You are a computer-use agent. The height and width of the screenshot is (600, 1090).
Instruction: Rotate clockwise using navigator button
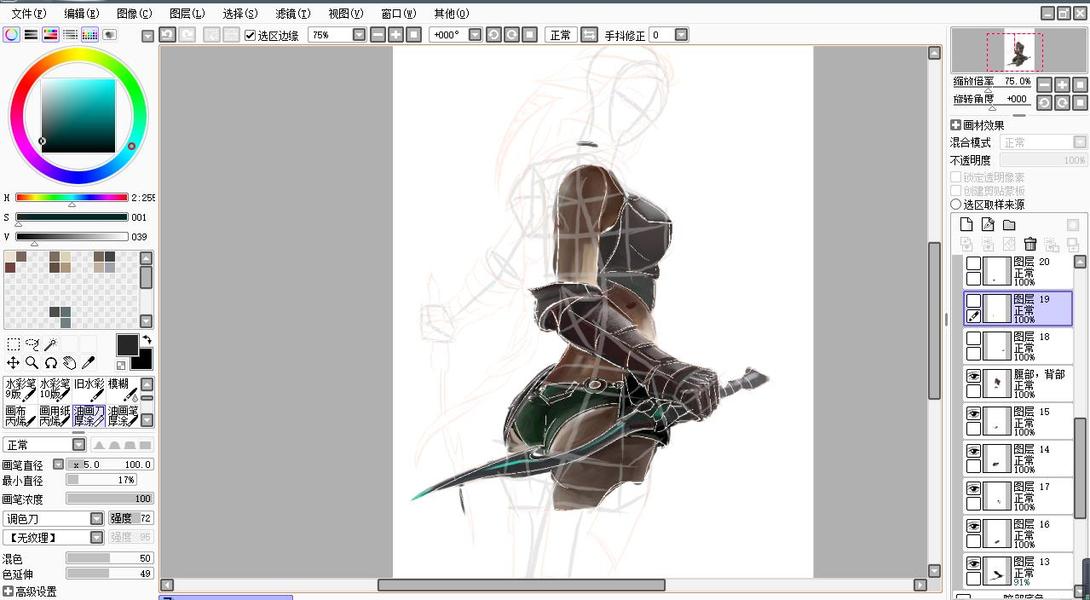(1062, 103)
